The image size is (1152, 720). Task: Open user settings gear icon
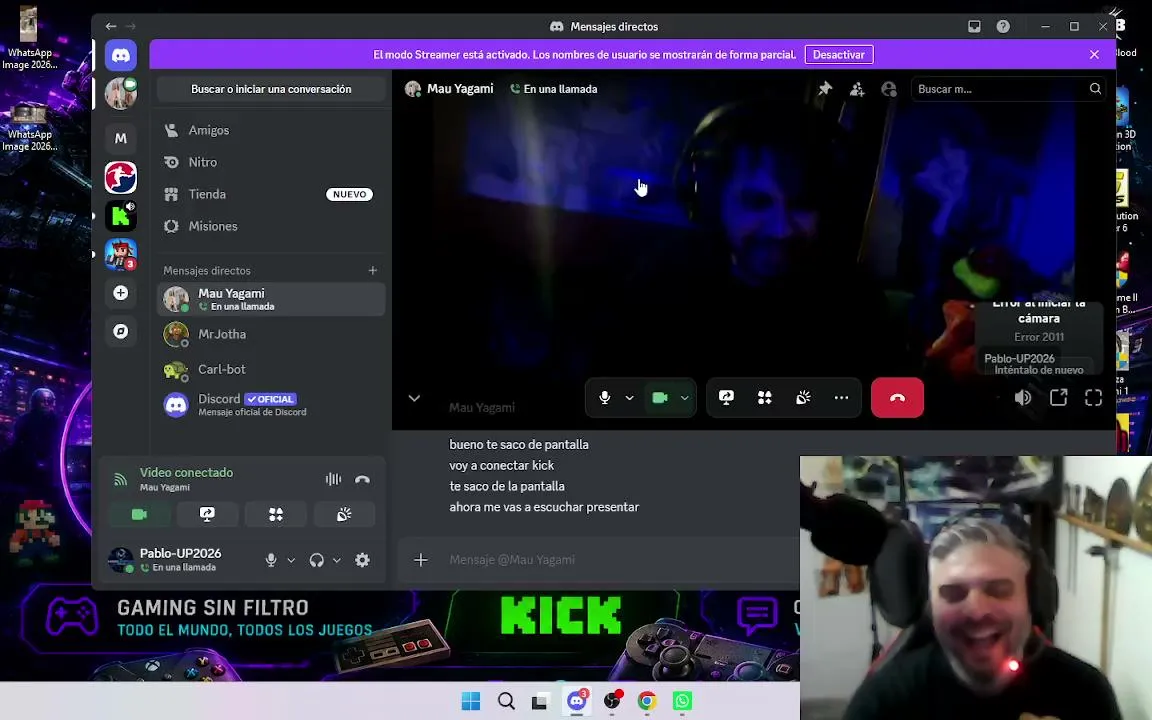pyautogui.click(x=362, y=560)
